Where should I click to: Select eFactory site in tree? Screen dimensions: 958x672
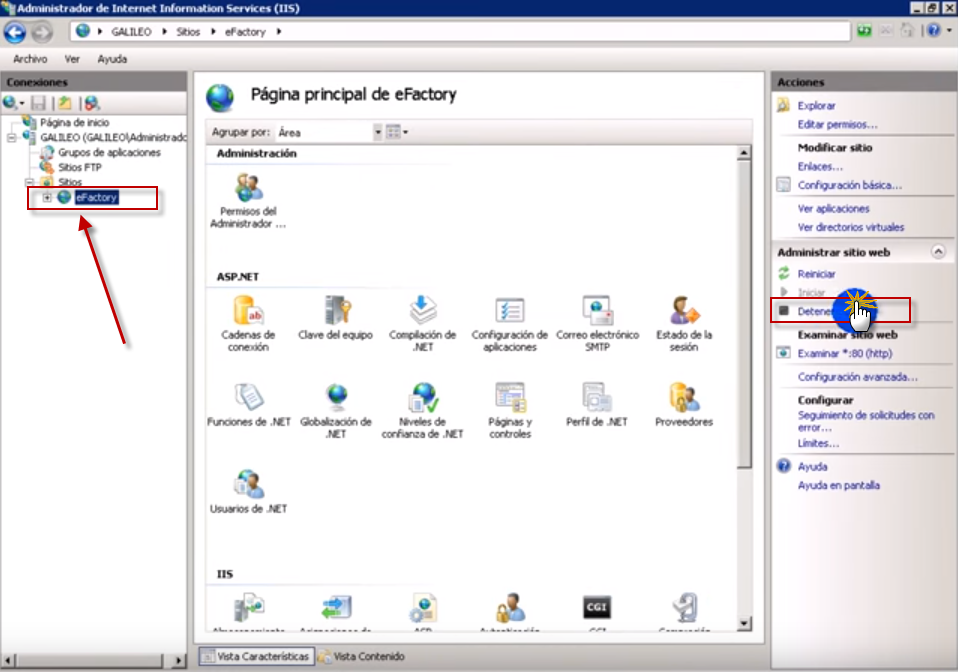(x=97, y=197)
